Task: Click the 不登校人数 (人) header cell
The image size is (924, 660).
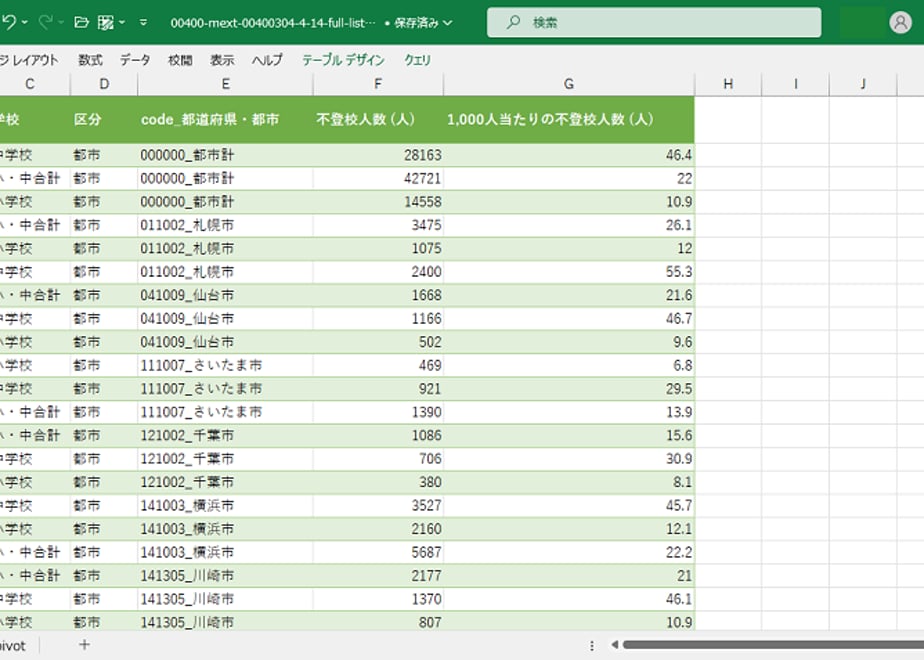Action: (378, 120)
